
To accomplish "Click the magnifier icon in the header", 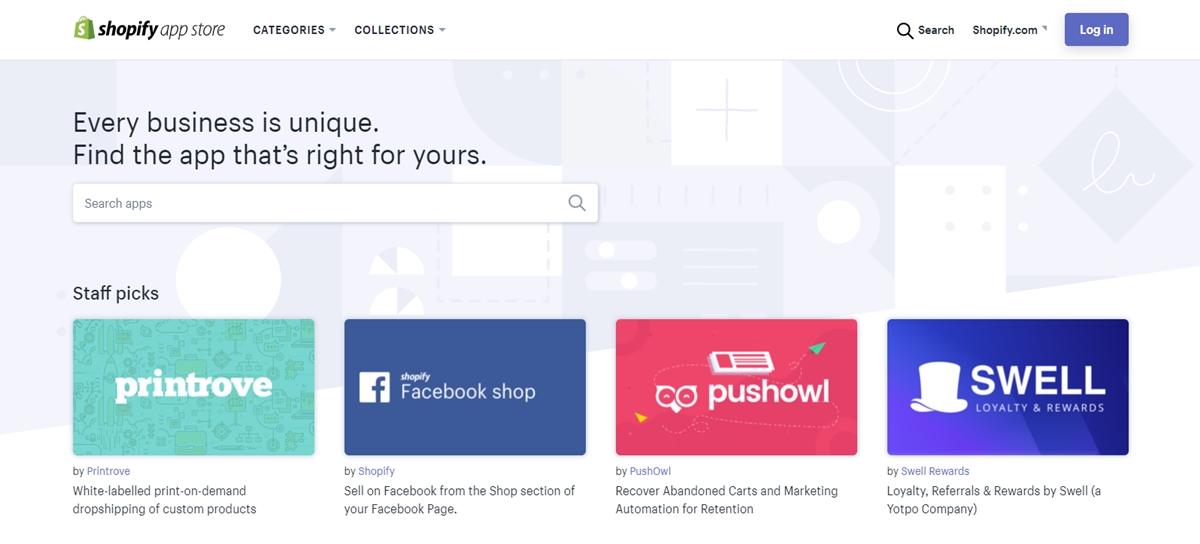I will pos(905,30).
